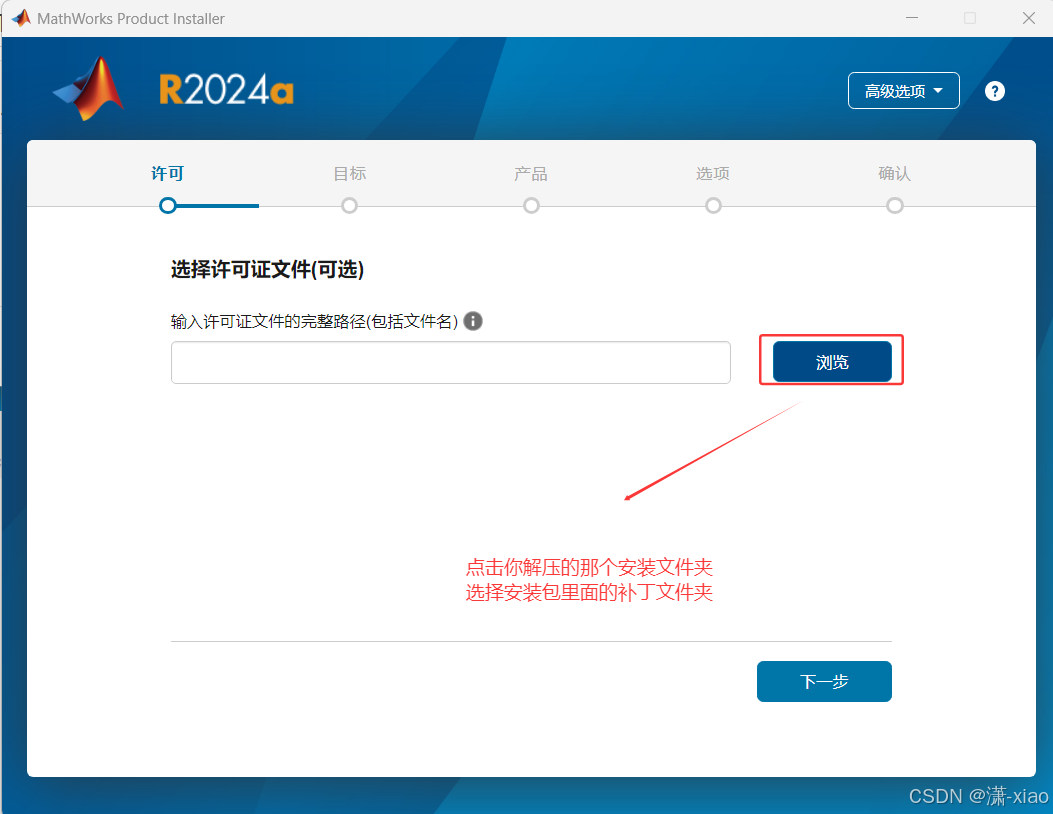Click the 选项 step progress circle
This screenshot has width=1053, height=814.
(x=713, y=206)
